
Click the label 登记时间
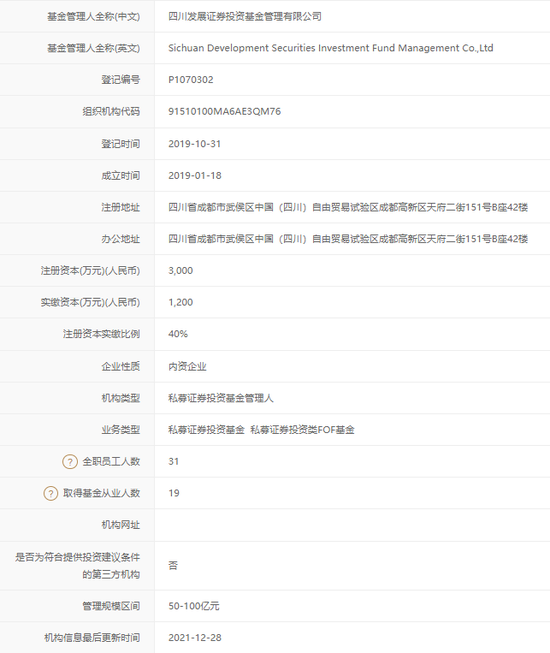[x=121, y=144]
